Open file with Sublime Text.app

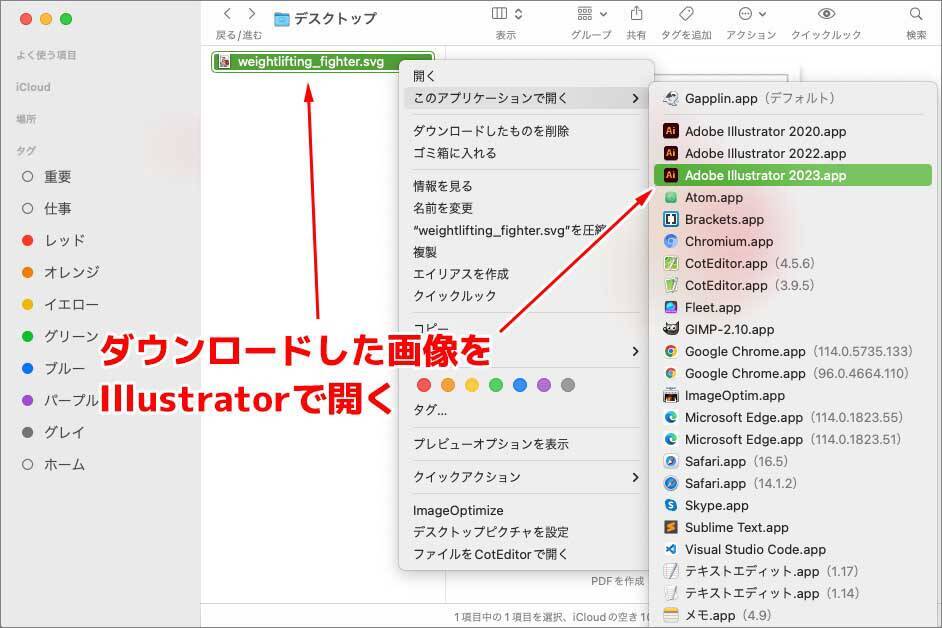point(736,527)
